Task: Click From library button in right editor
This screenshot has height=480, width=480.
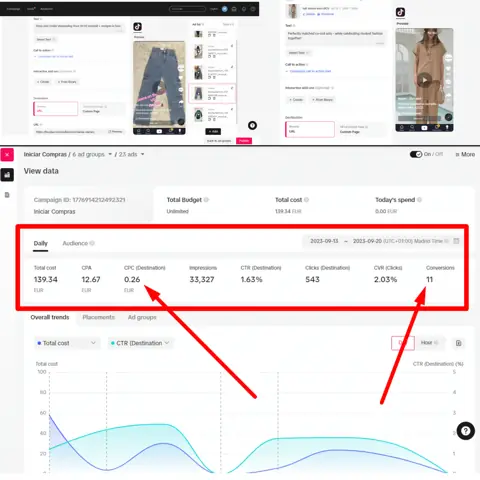Action: 322,100
